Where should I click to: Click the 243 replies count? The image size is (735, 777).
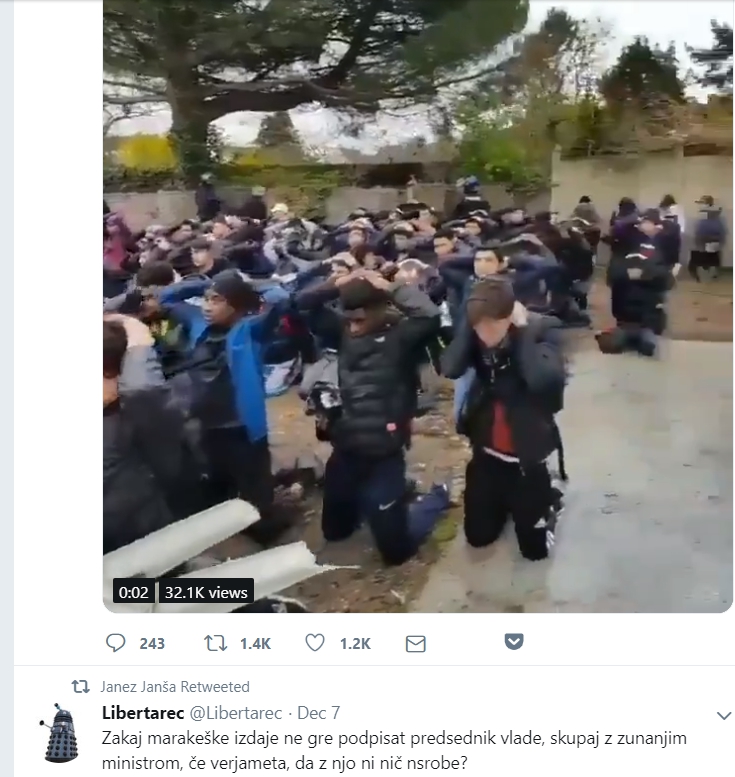pos(152,644)
